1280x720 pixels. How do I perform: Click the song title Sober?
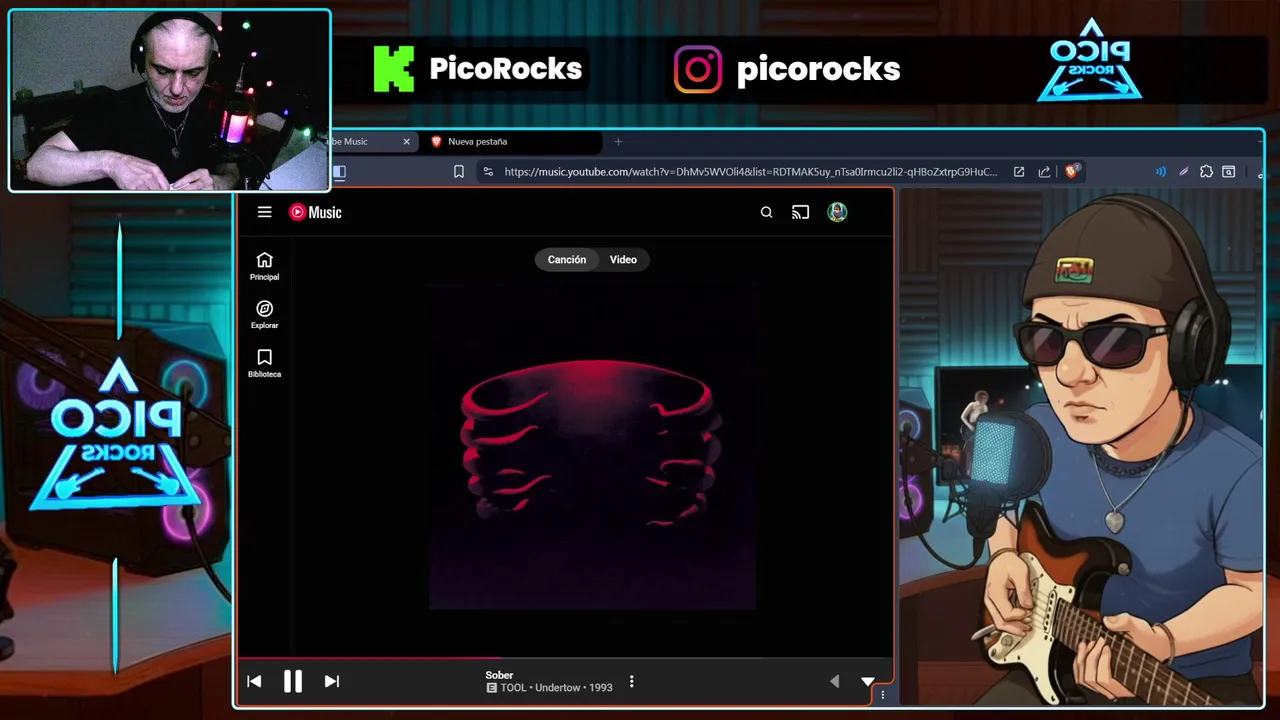[499, 675]
